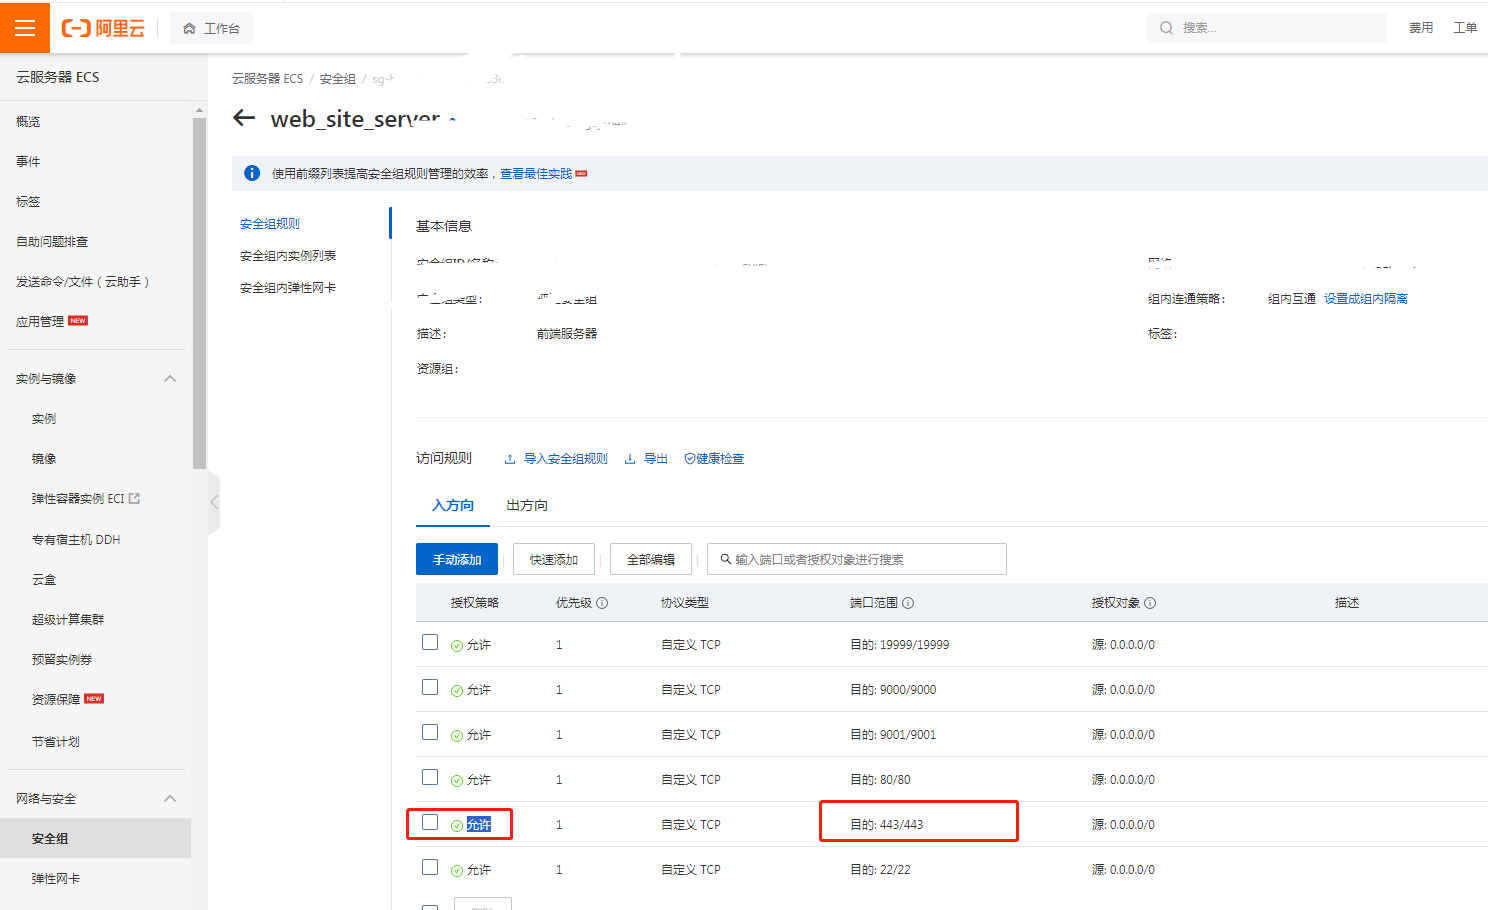Click the search magnifier in top bar
Viewport: 1488px width, 910px height.
(x=1165, y=28)
